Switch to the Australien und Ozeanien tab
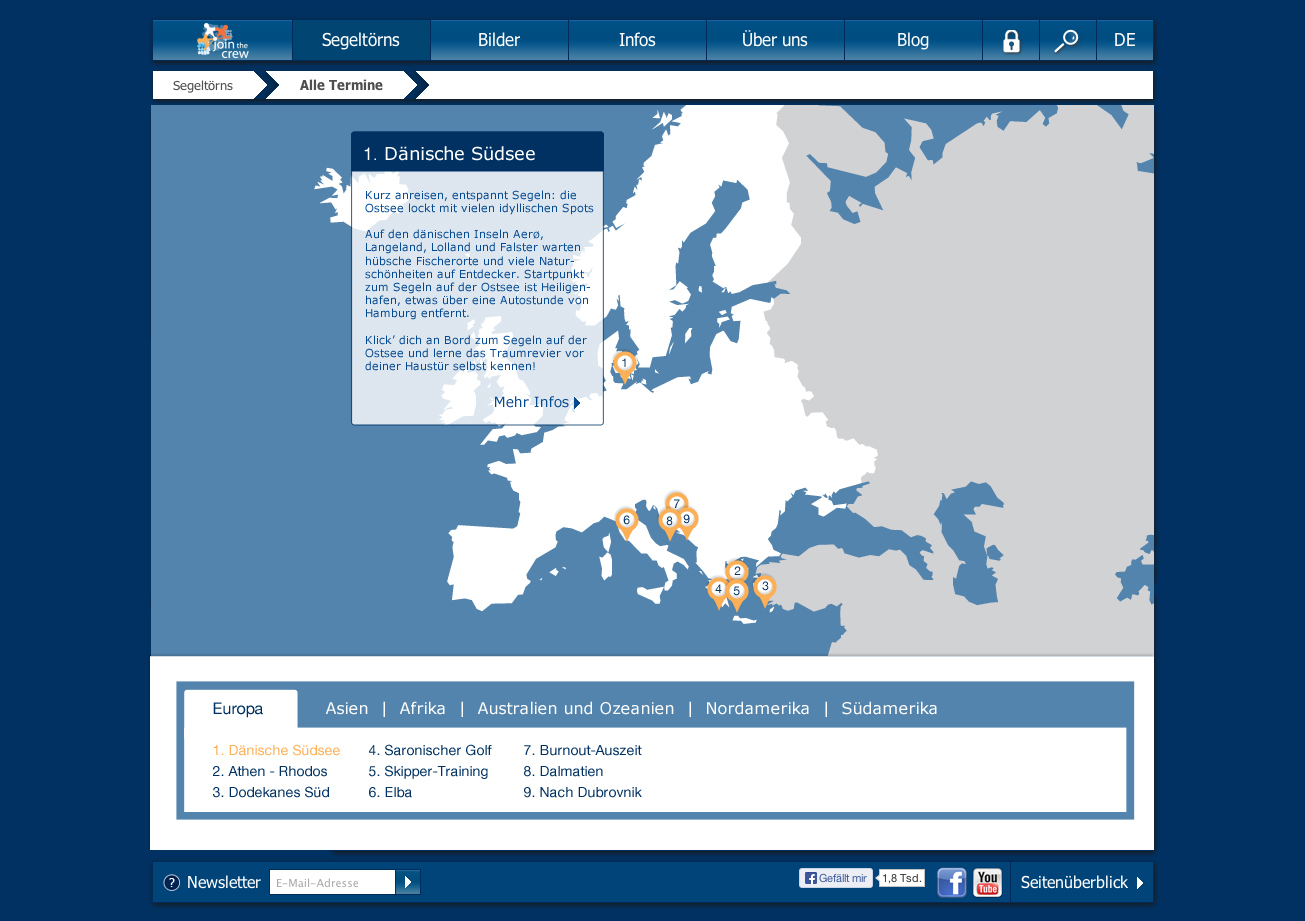1305x921 pixels. tap(576, 708)
